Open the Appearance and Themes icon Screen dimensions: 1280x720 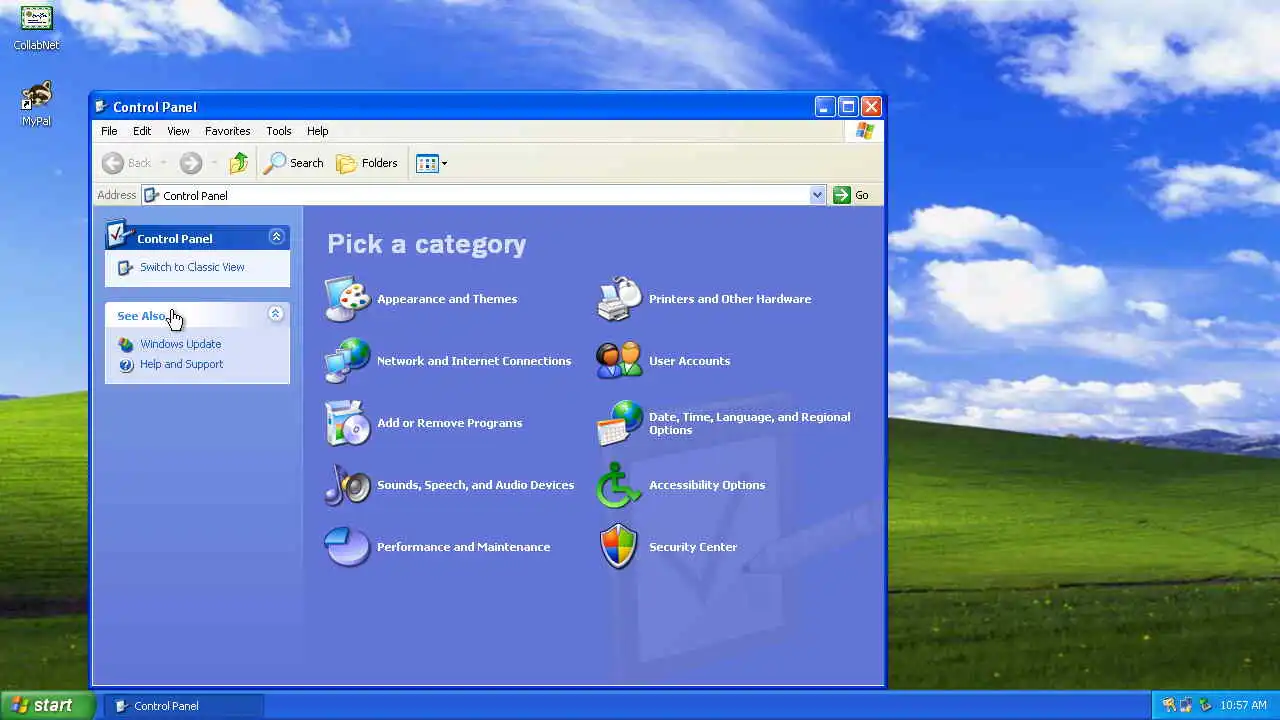click(x=347, y=299)
